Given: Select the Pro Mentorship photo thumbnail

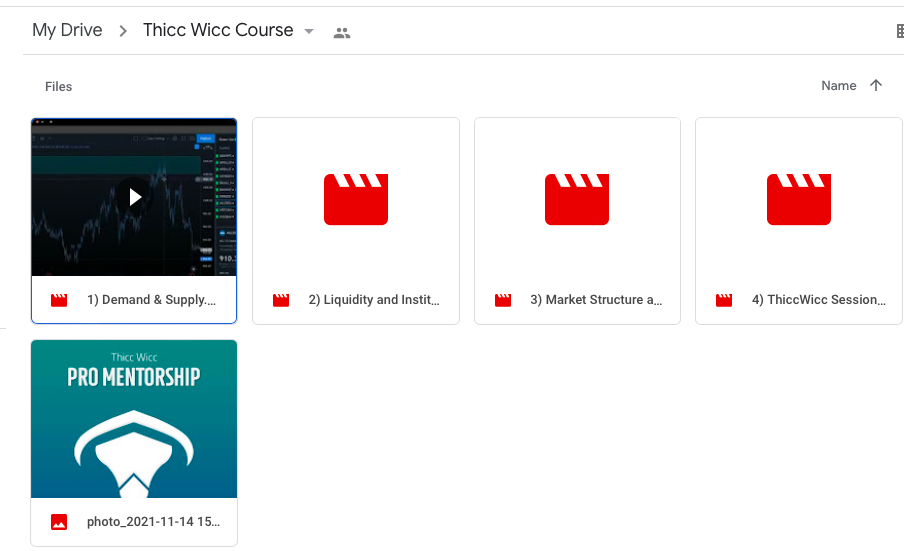Looking at the screenshot, I should [134, 418].
